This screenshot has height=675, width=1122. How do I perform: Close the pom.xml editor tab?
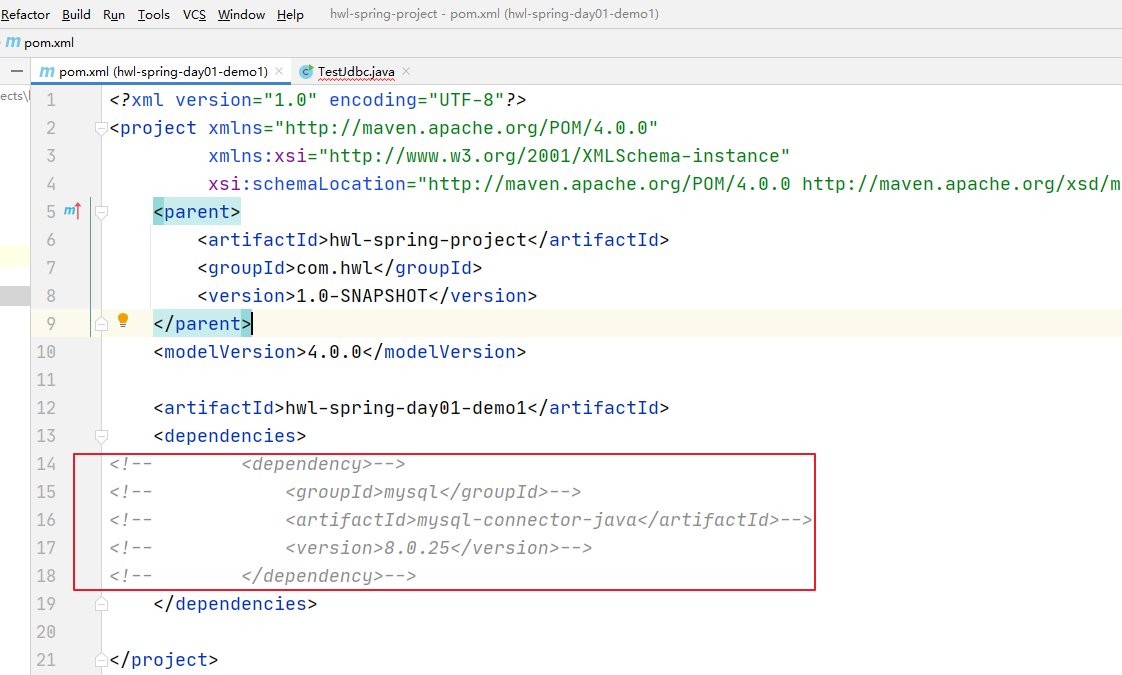[279, 71]
